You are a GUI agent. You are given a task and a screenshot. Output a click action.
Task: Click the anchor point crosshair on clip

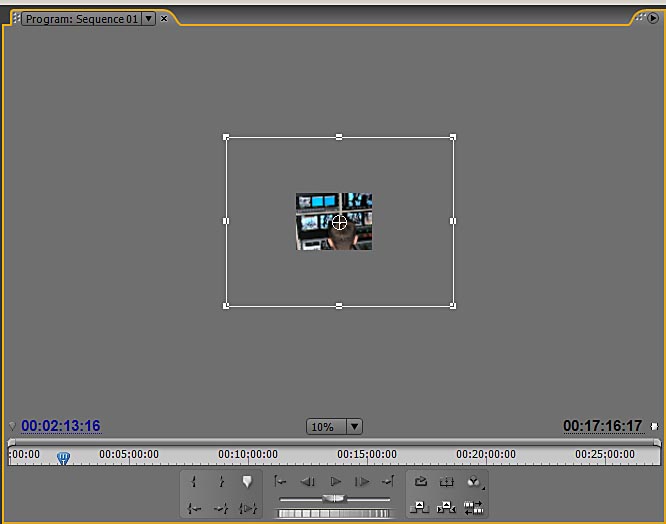click(x=339, y=222)
